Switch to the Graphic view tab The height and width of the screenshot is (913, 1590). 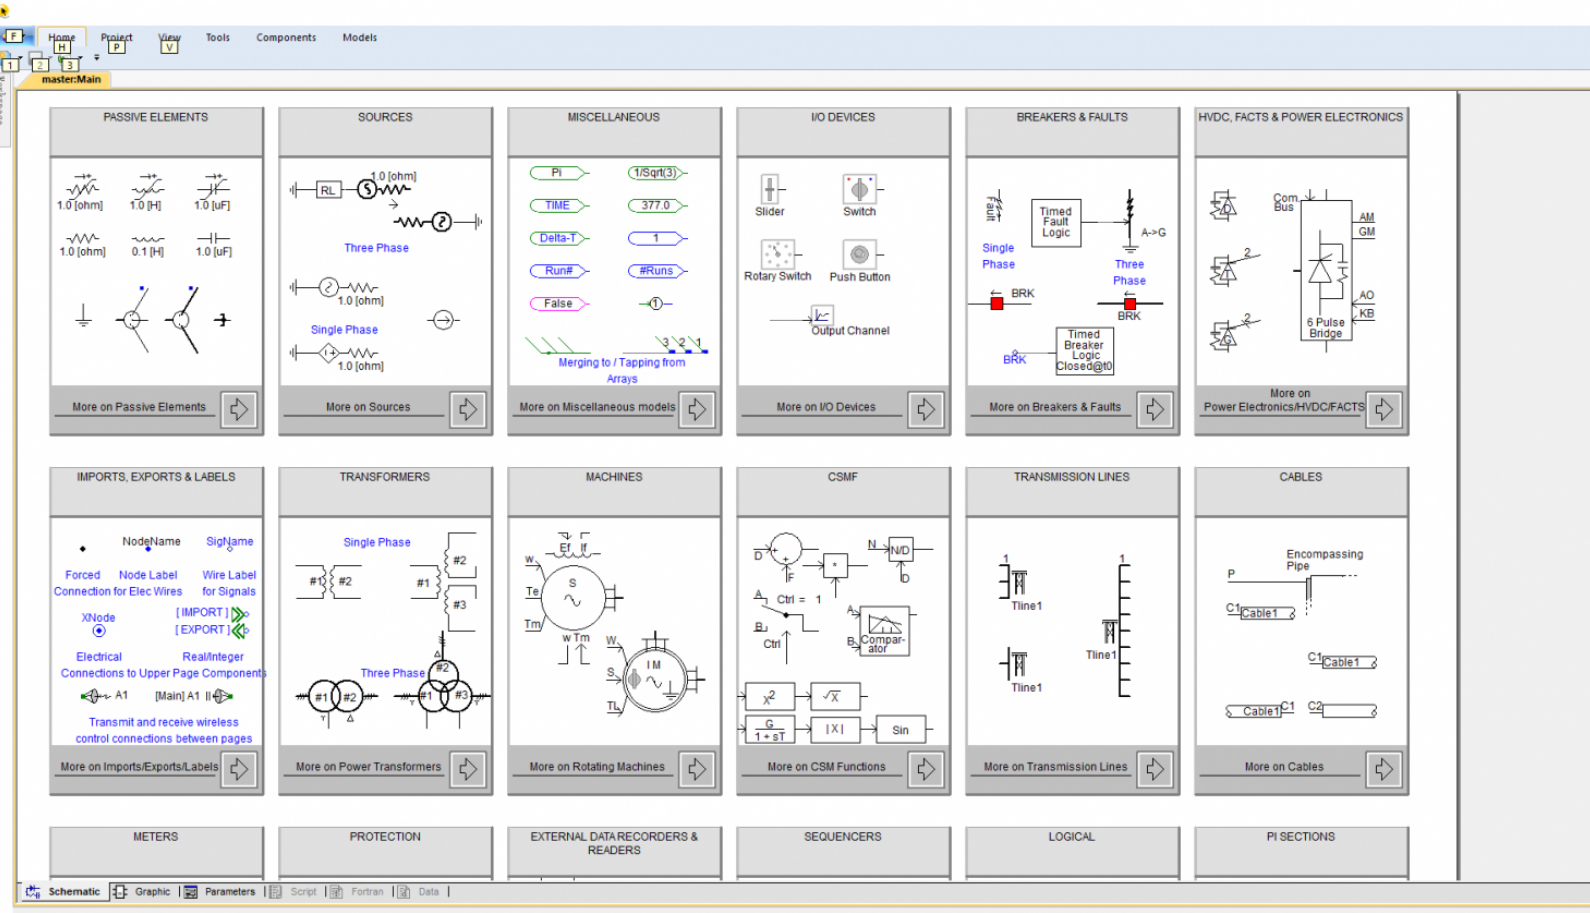(142, 892)
